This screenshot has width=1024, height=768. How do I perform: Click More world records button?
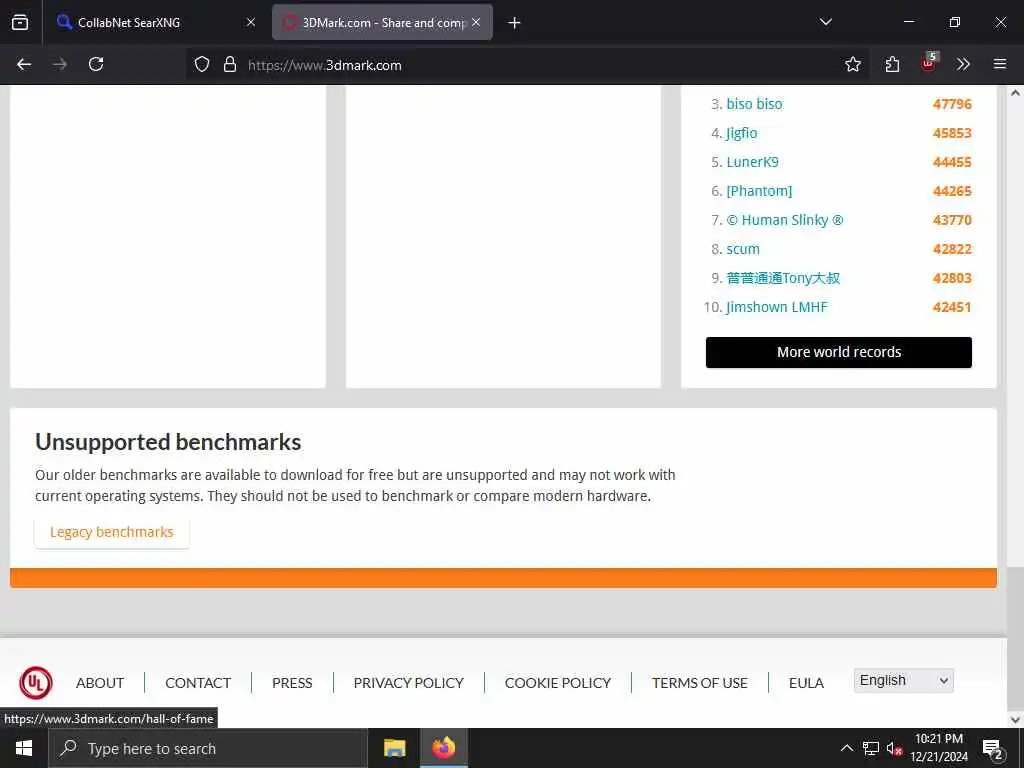(839, 353)
